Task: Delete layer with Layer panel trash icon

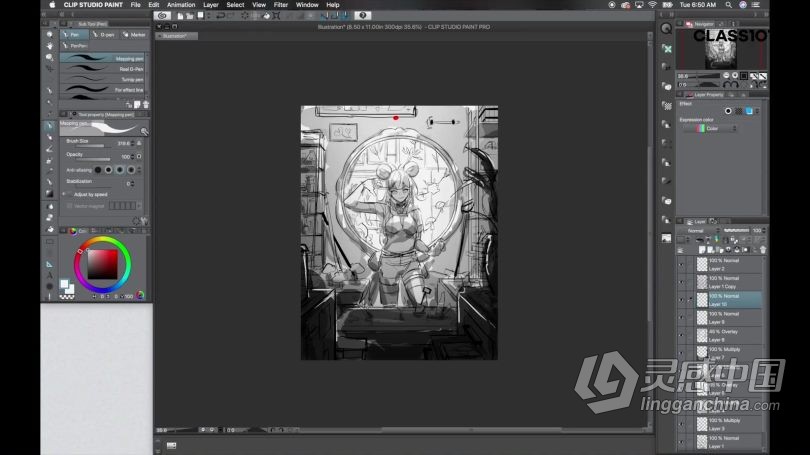Action: [x=762, y=250]
